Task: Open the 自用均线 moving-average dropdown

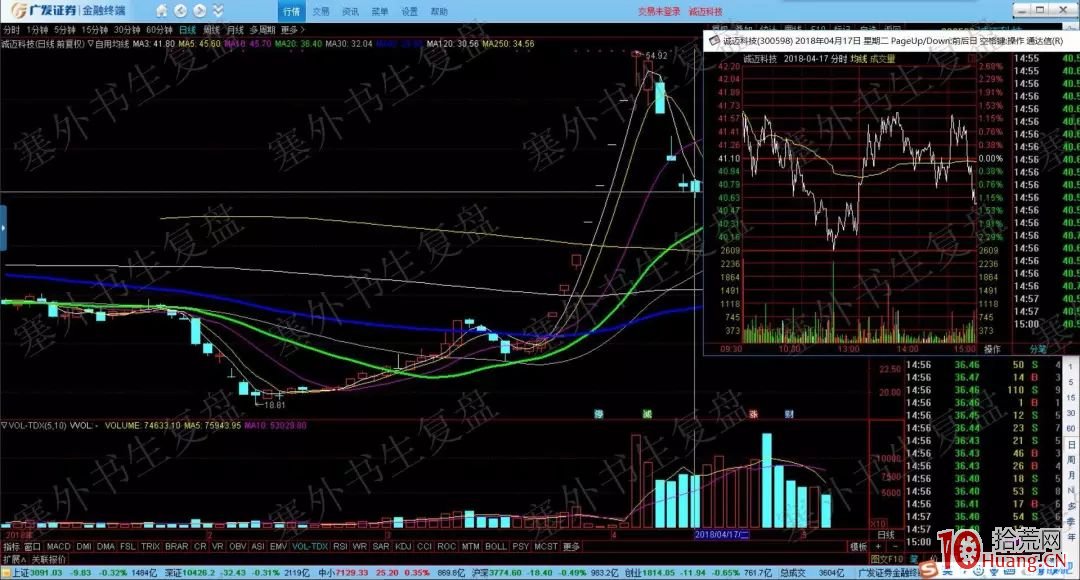Action: coord(108,43)
